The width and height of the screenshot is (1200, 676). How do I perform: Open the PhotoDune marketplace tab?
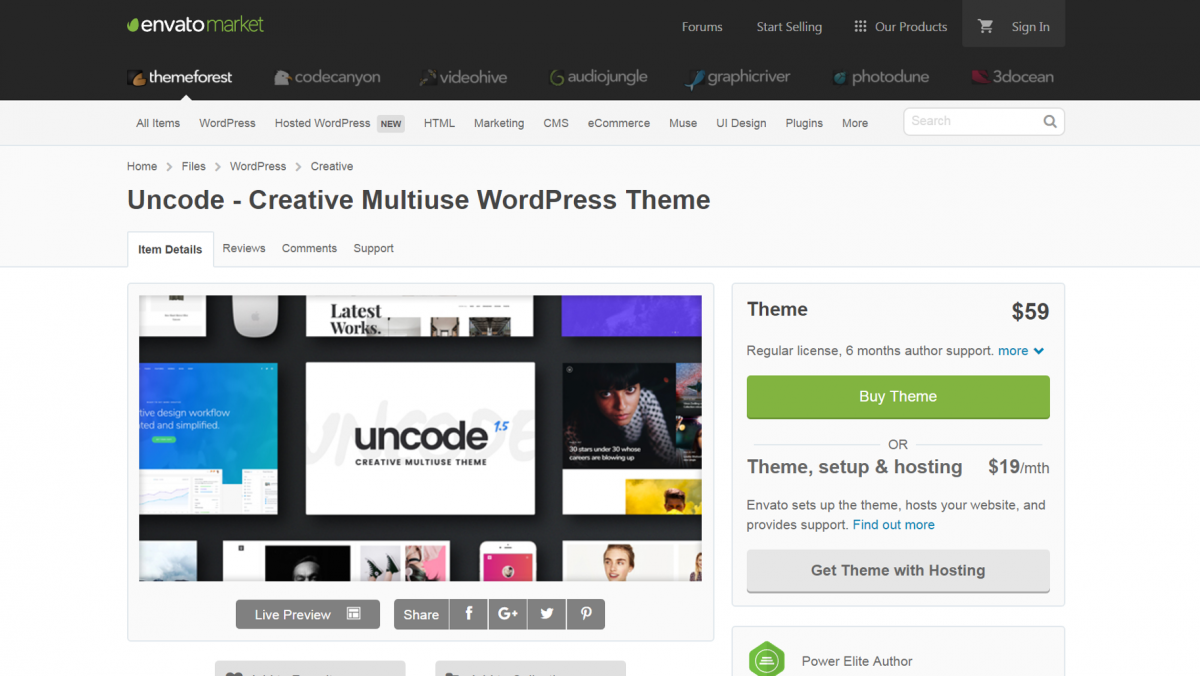click(x=882, y=77)
